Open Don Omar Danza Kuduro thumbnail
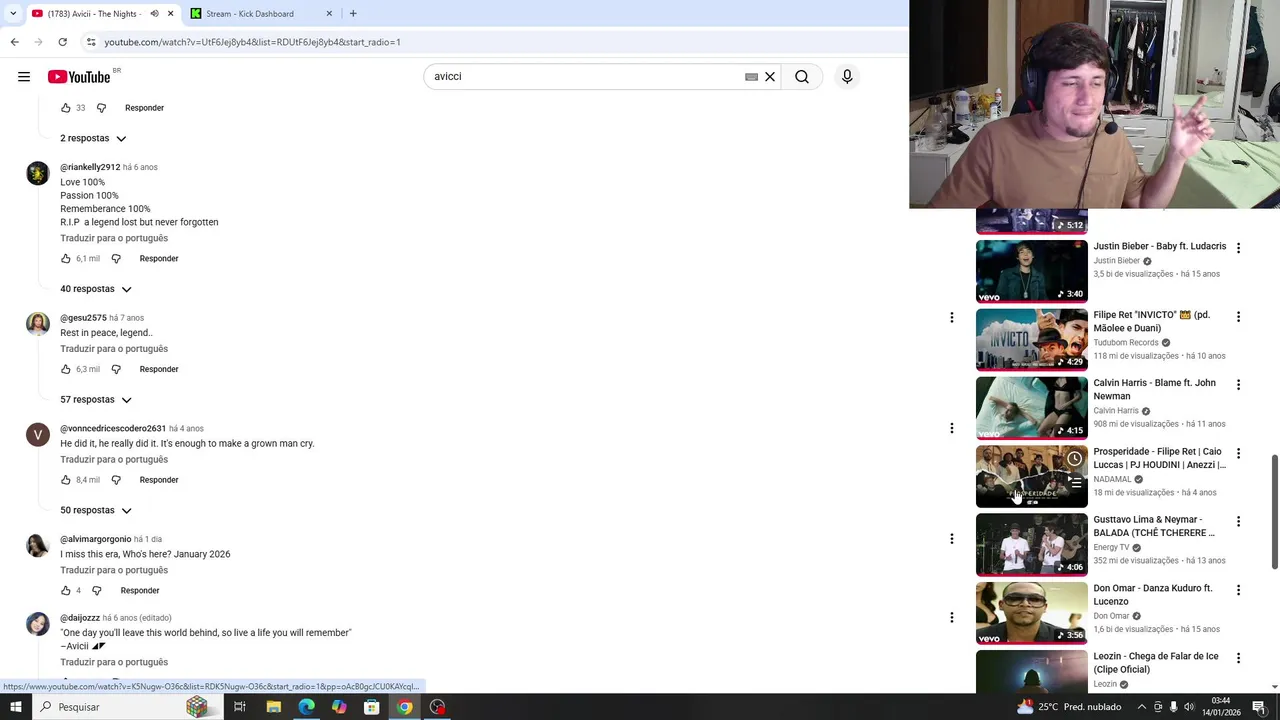Image resolution: width=1280 pixels, height=720 pixels. (1031, 613)
